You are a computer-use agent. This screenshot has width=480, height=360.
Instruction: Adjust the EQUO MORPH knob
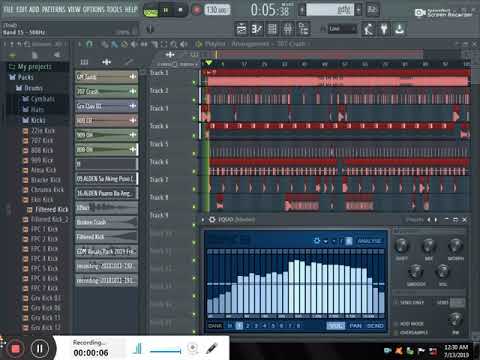tap(455, 246)
